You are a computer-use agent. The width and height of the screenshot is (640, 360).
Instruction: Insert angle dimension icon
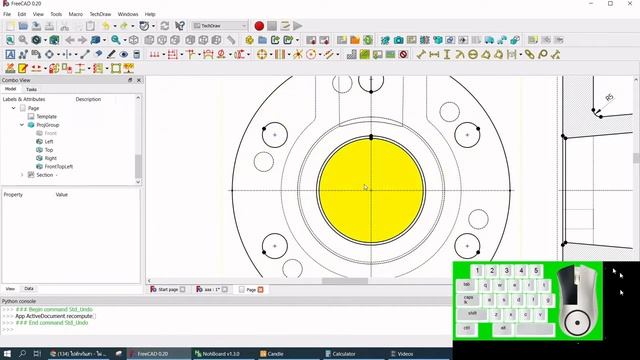(x=486, y=54)
